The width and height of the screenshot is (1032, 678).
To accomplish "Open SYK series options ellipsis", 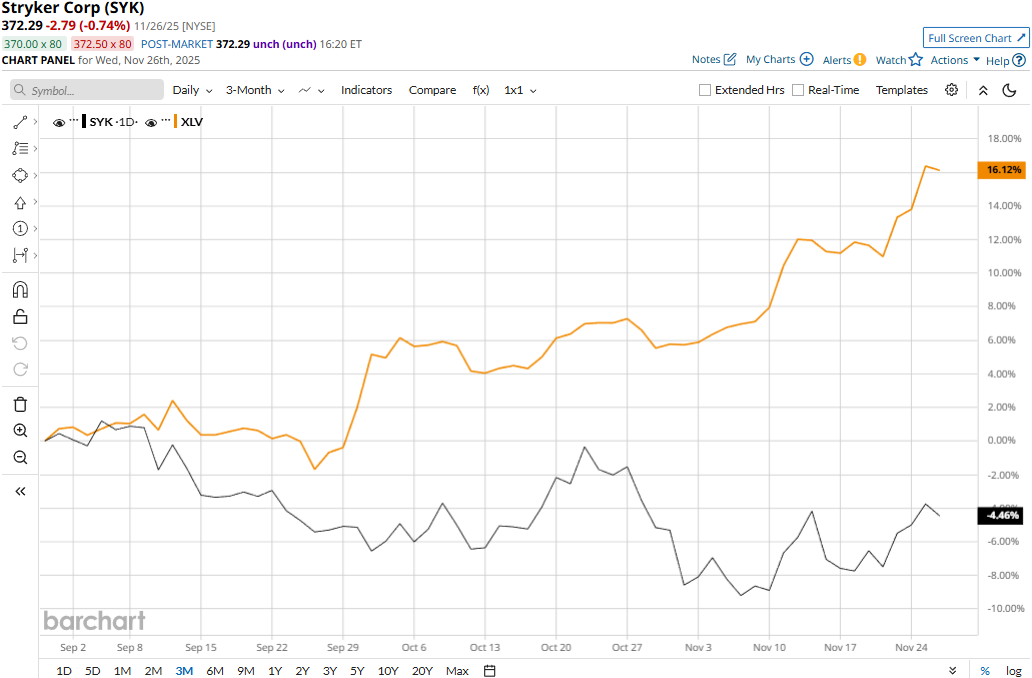I will coord(74,120).
